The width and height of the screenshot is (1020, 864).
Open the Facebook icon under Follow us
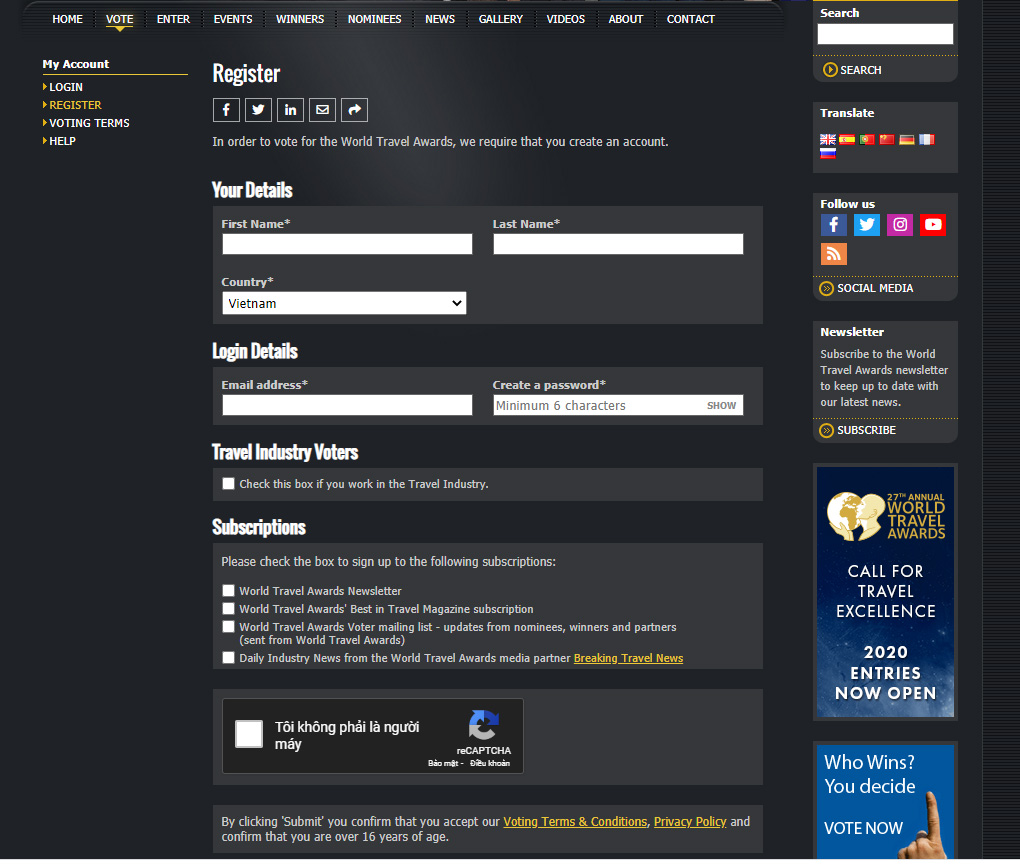click(833, 225)
